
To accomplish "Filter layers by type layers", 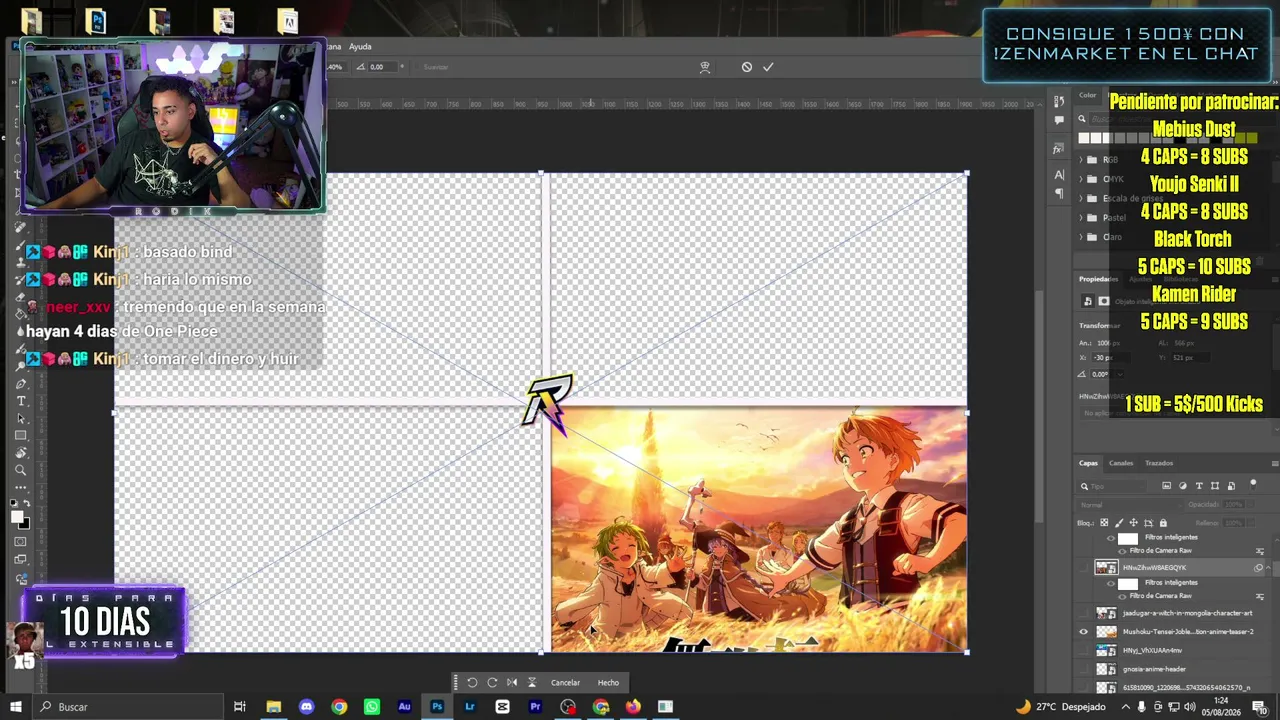I will click(x=1199, y=486).
